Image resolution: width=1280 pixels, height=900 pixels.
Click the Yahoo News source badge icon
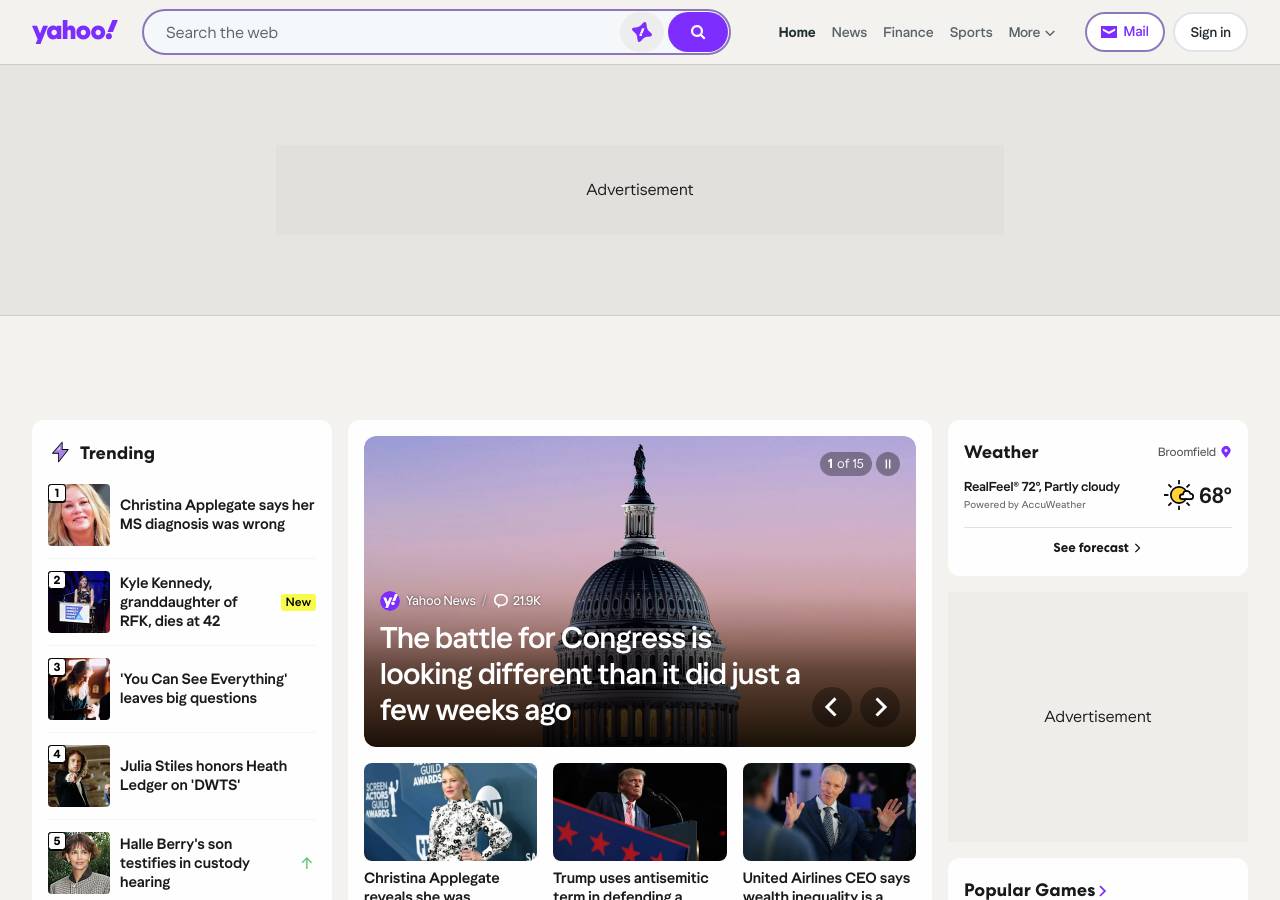pos(390,601)
